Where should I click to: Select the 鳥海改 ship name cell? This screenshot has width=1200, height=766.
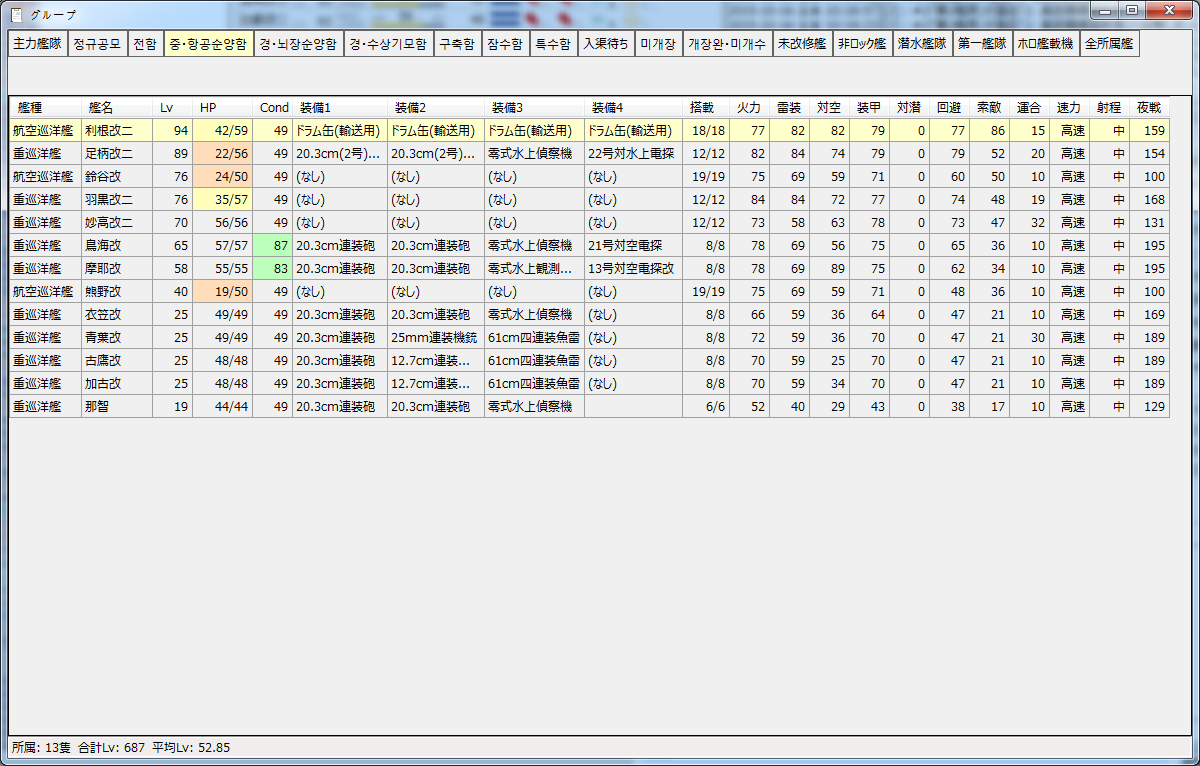(x=116, y=245)
